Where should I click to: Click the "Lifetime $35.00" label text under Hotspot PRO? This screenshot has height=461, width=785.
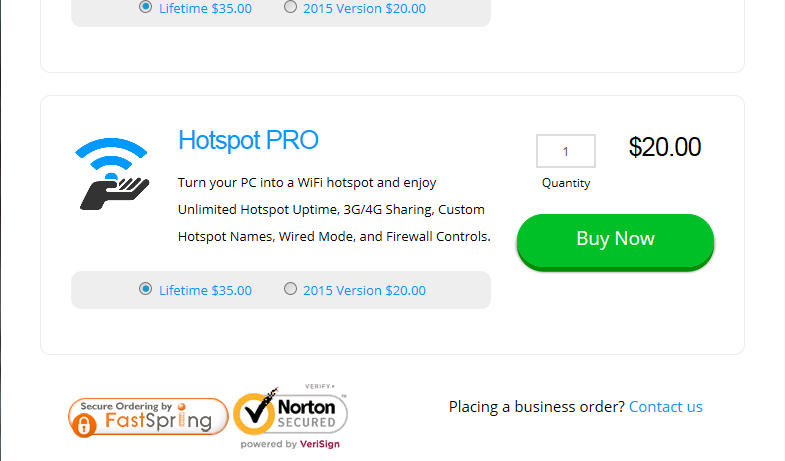pyautogui.click(x=205, y=291)
